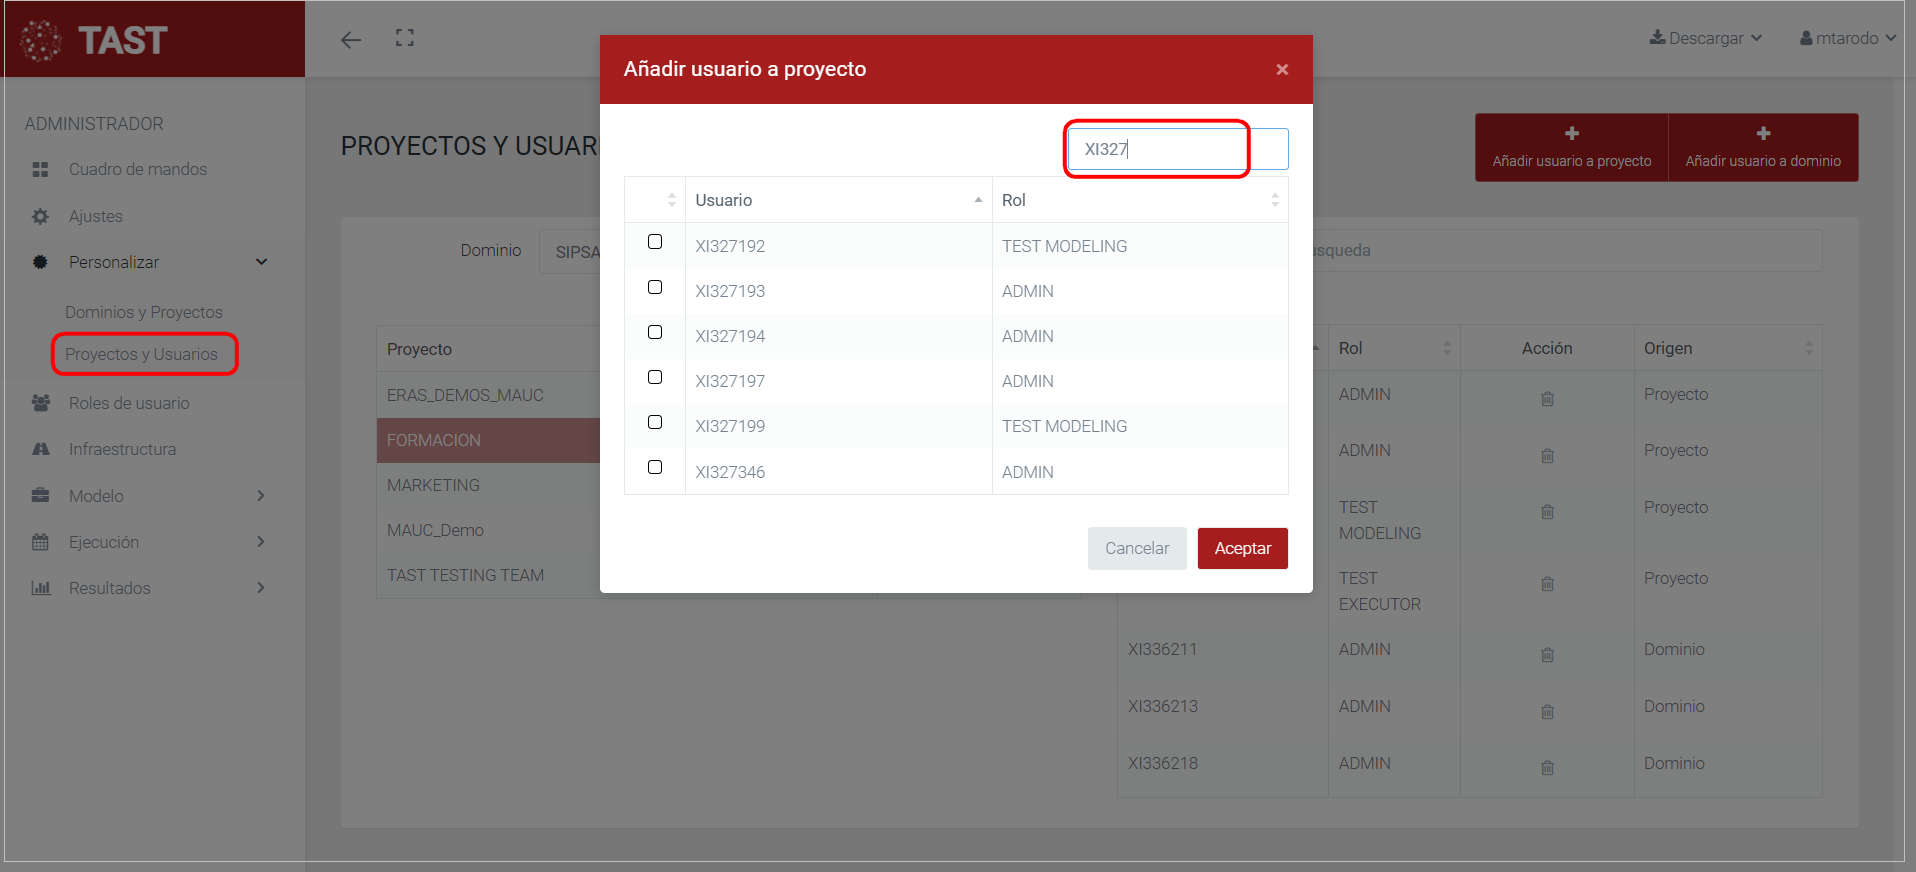1916x872 pixels.
Task: Click the Ajustes gear icon
Action: (40, 216)
